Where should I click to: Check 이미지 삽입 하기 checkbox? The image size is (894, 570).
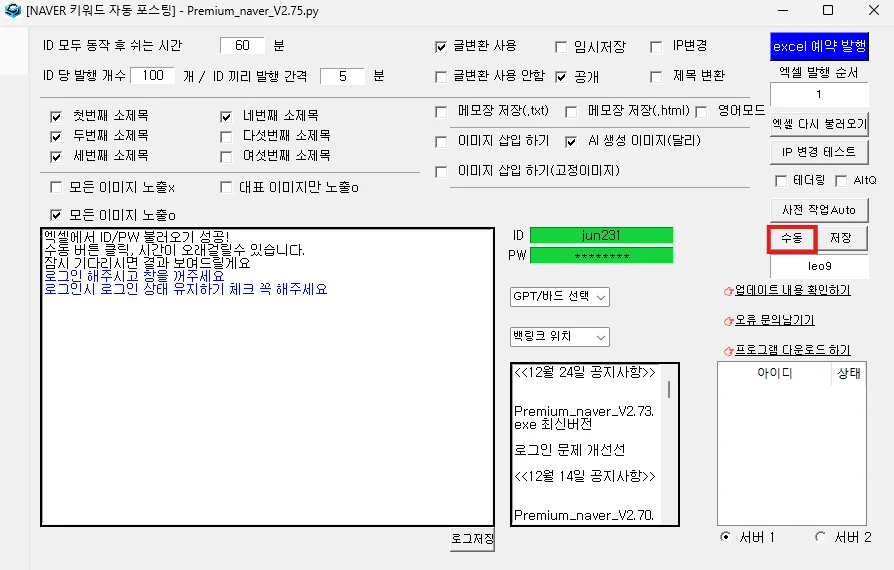tap(441, 141)
